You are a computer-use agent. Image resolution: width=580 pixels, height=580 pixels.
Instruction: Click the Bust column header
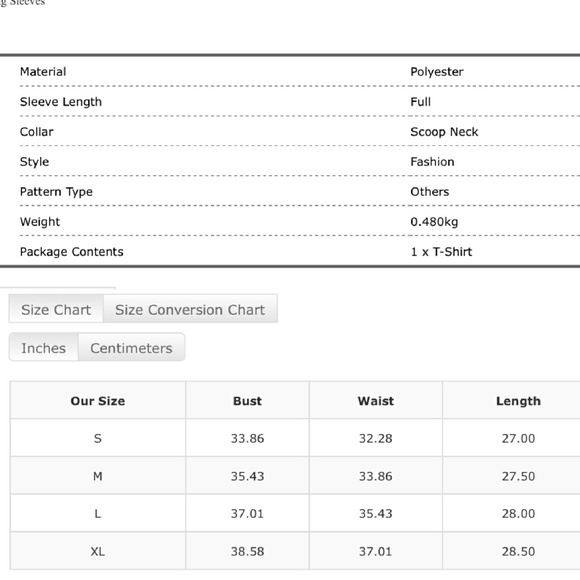tap(247, 401)
